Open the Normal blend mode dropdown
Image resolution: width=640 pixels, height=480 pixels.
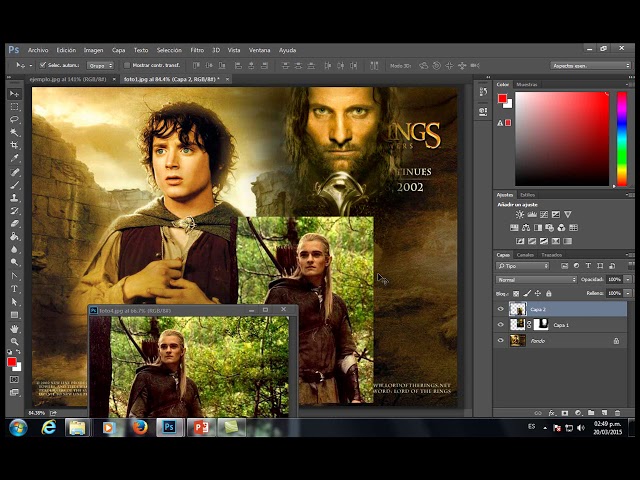pyautogui.click(x=536, y=280)
